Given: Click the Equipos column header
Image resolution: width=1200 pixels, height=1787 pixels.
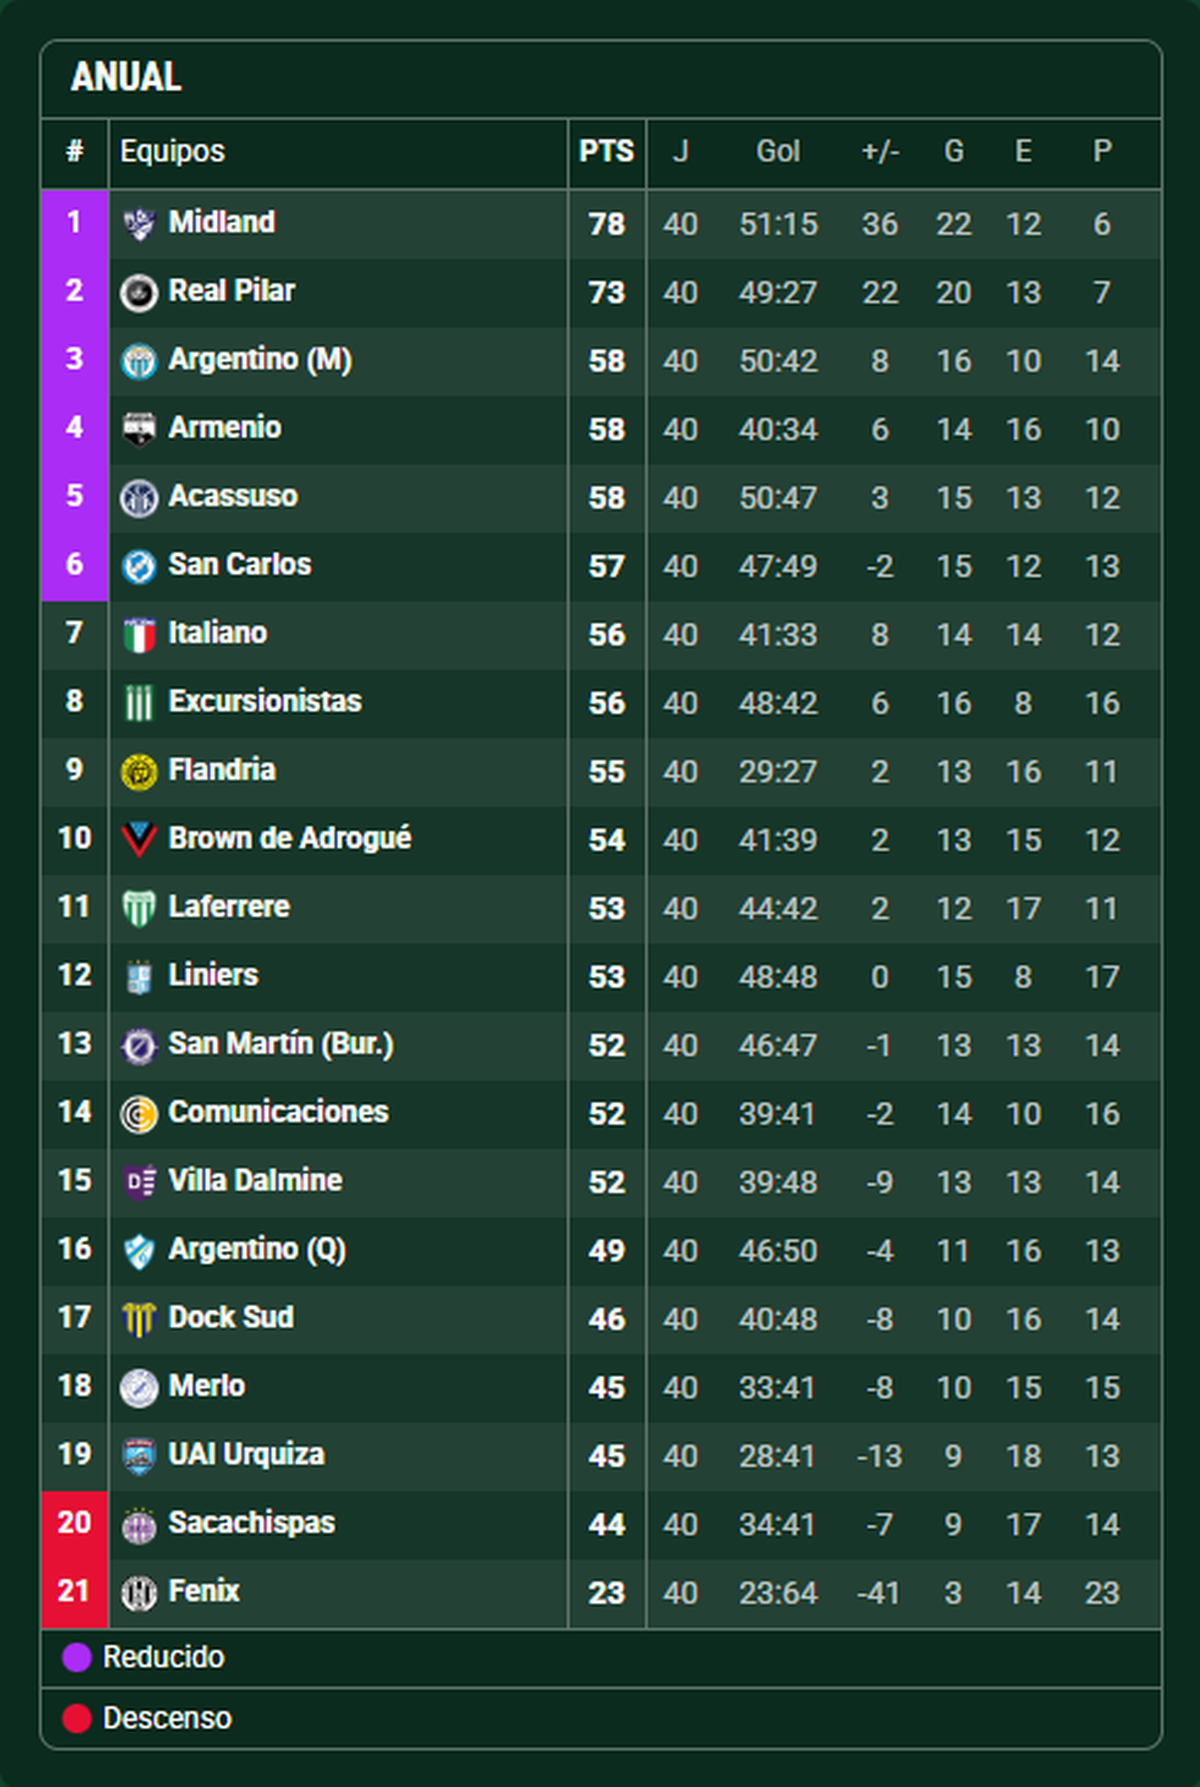Looking at the screenshot, I should 172,152.
